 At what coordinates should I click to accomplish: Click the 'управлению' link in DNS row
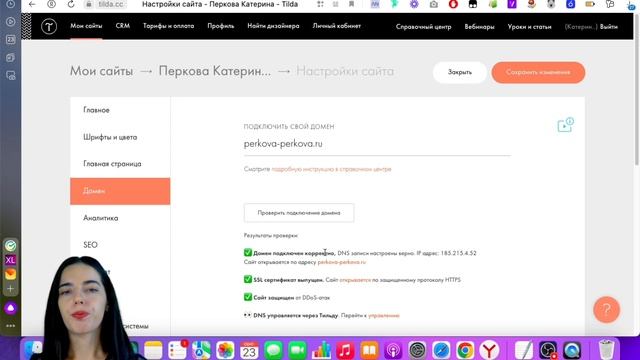[384, 316]
